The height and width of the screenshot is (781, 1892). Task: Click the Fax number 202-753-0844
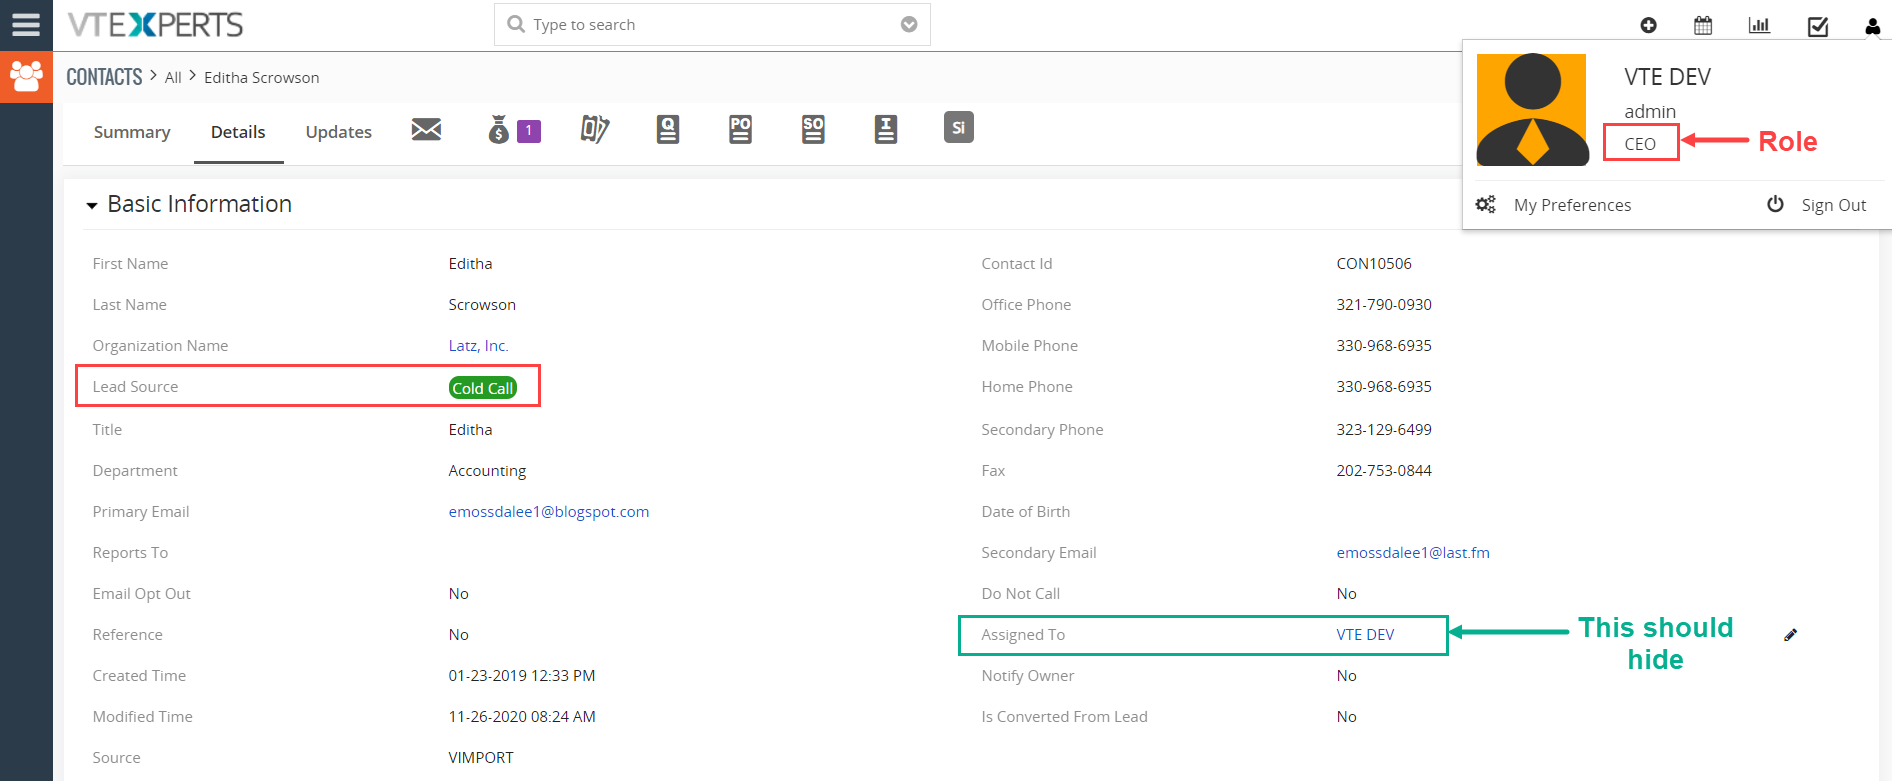pos(1384,471)
